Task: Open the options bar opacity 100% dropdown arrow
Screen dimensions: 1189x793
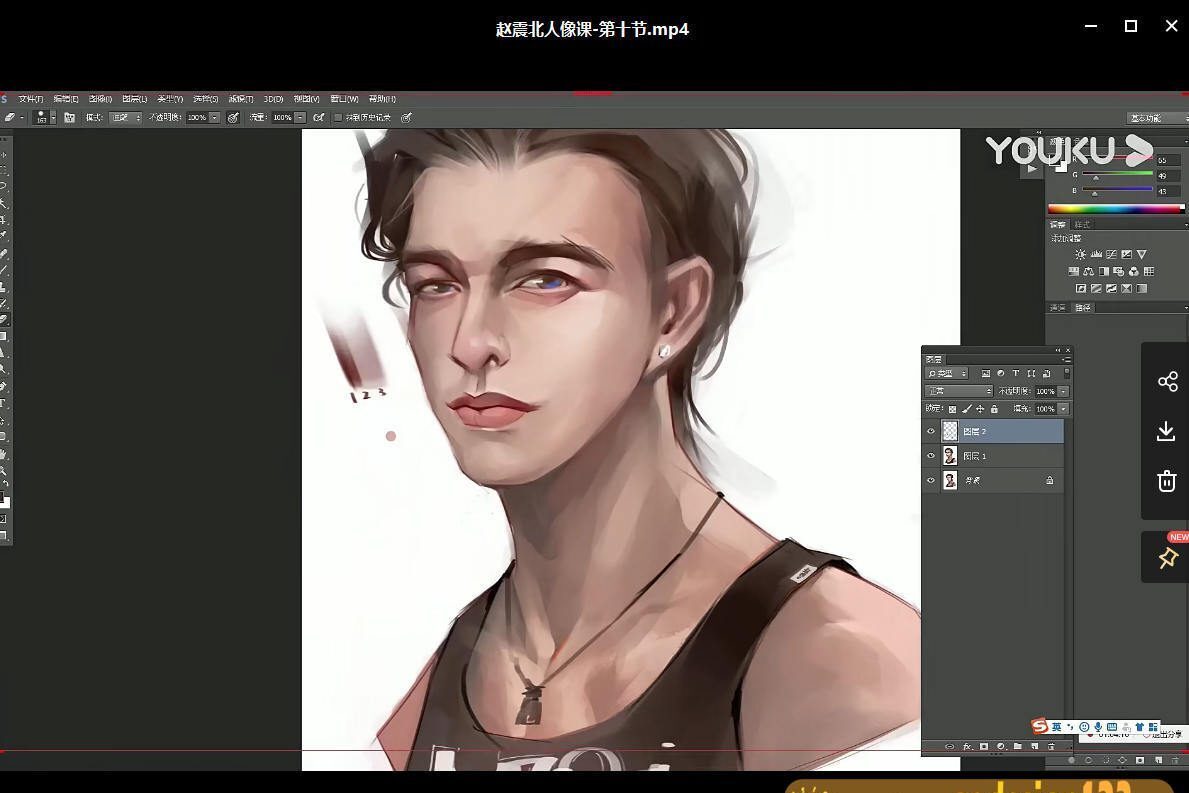Action: click(x=214, y=118)
